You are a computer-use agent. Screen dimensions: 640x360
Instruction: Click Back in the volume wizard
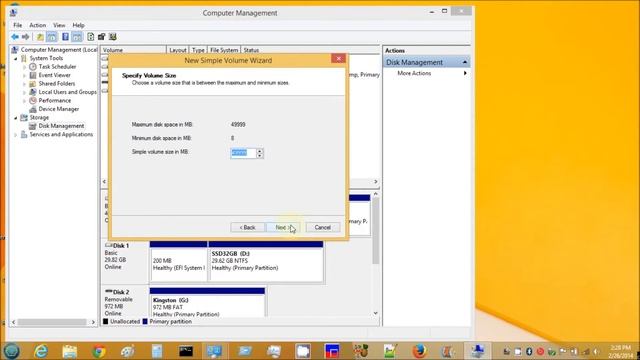pyautogui.click(x=247, y=227)
